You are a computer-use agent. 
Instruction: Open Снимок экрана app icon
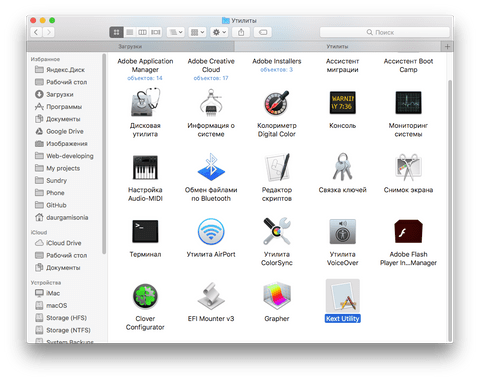(408, 167)
